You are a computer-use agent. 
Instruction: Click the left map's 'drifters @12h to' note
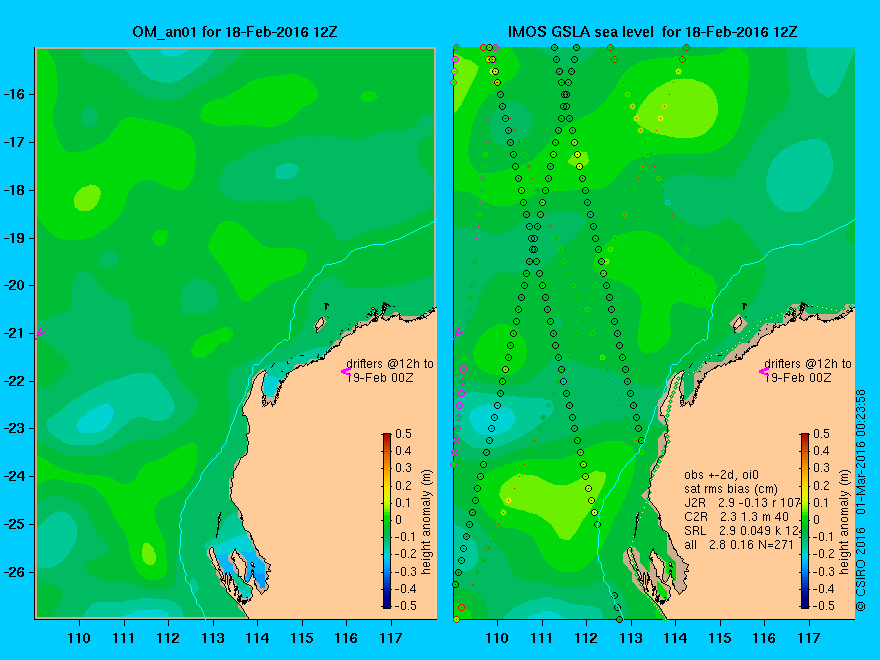tap(389, 364)
